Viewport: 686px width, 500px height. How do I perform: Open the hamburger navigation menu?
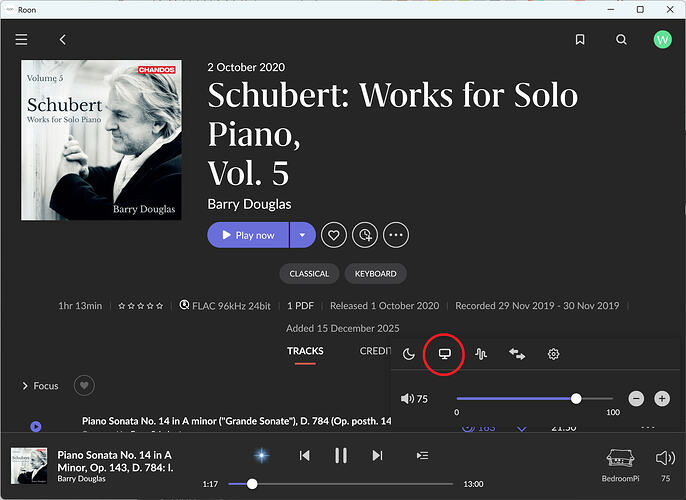point(21,40)
